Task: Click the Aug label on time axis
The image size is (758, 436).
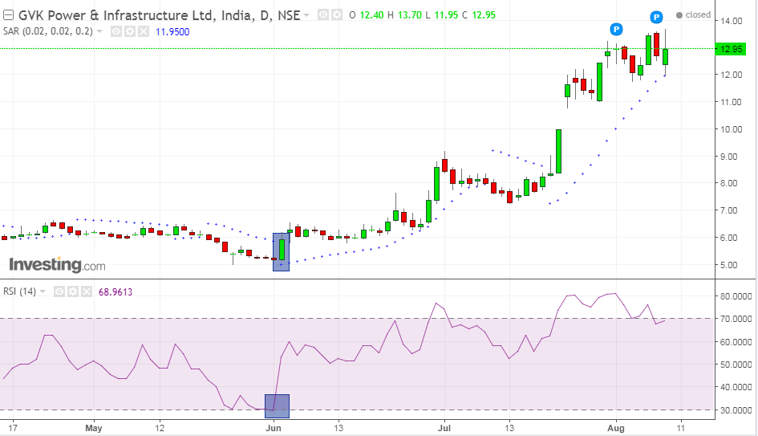Action: pyautogui.click(x=616, y=428)
